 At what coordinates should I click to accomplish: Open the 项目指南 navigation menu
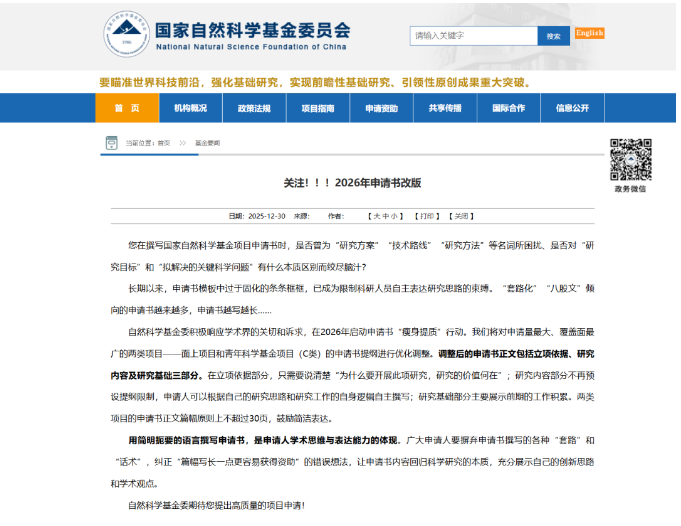(x=318, y=108)
